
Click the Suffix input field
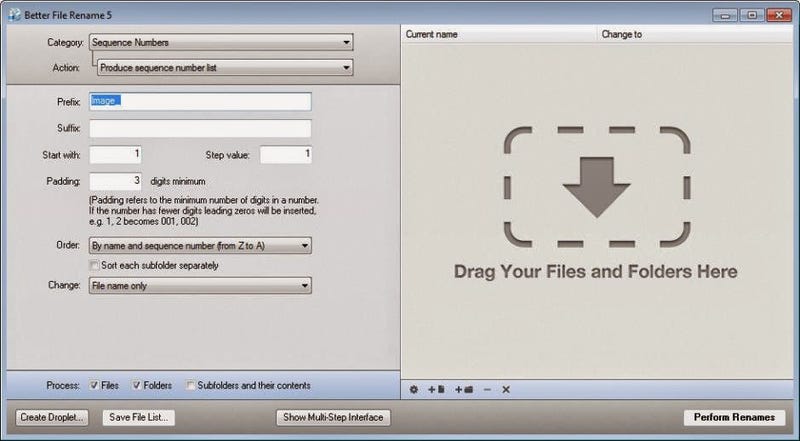[x=200, y=128]
